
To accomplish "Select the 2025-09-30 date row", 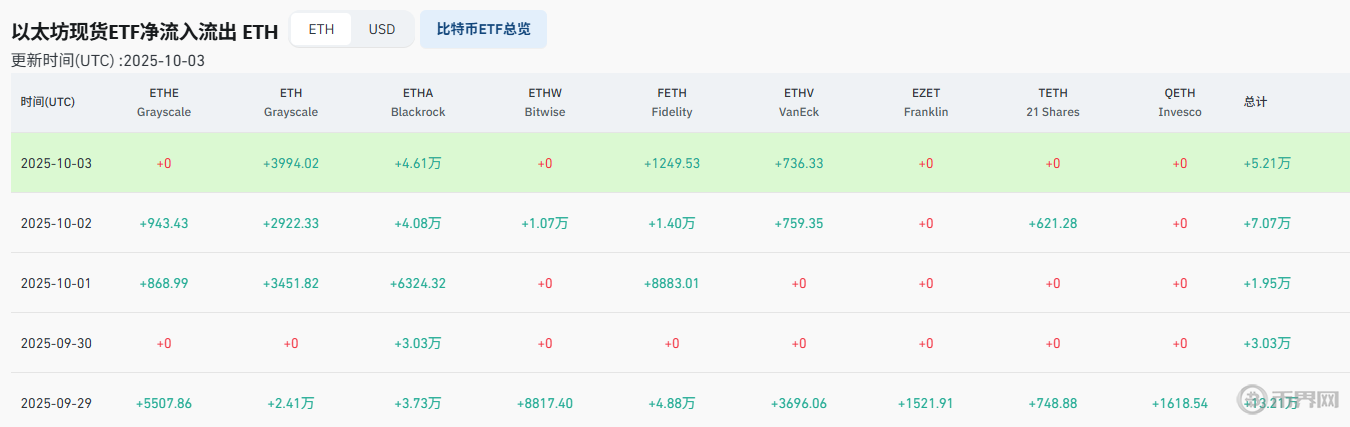I will (x=56, y=343).
